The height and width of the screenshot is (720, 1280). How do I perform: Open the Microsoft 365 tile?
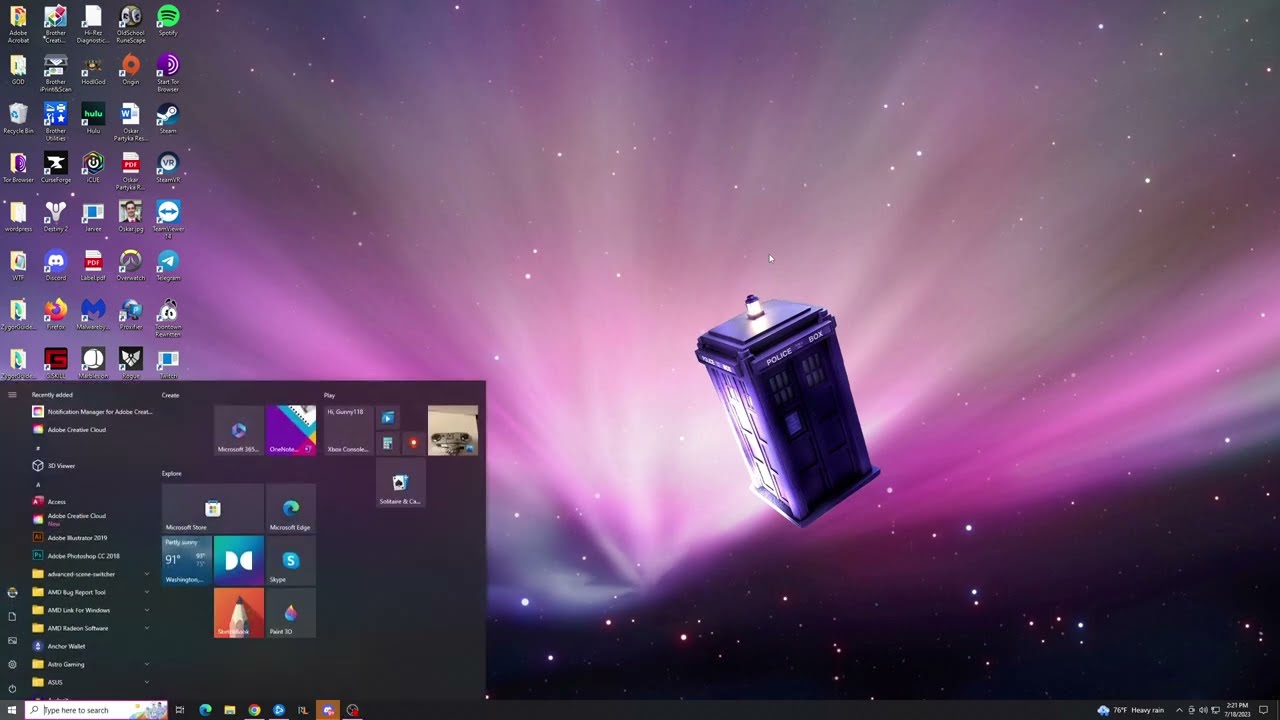(238, 430)
